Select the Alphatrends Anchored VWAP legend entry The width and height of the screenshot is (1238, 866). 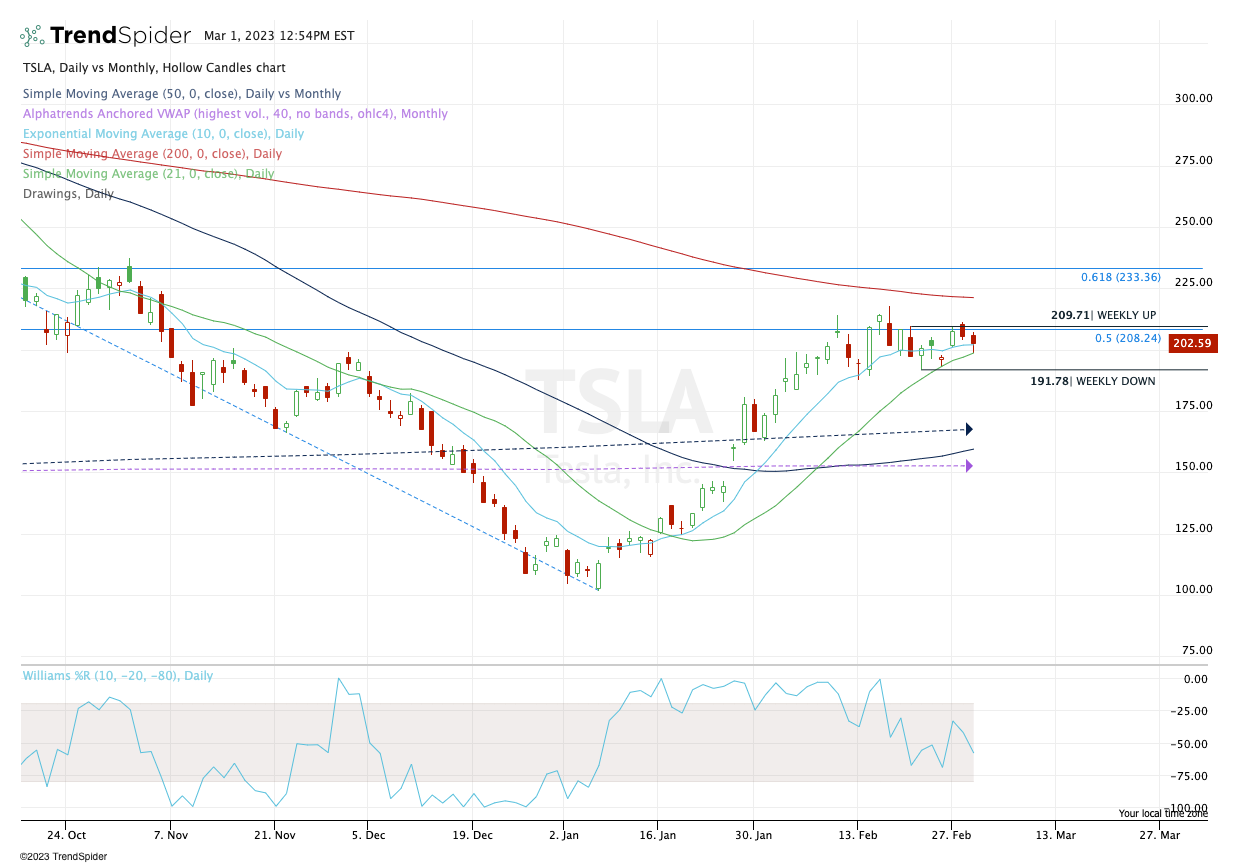[x=235, y=114]
